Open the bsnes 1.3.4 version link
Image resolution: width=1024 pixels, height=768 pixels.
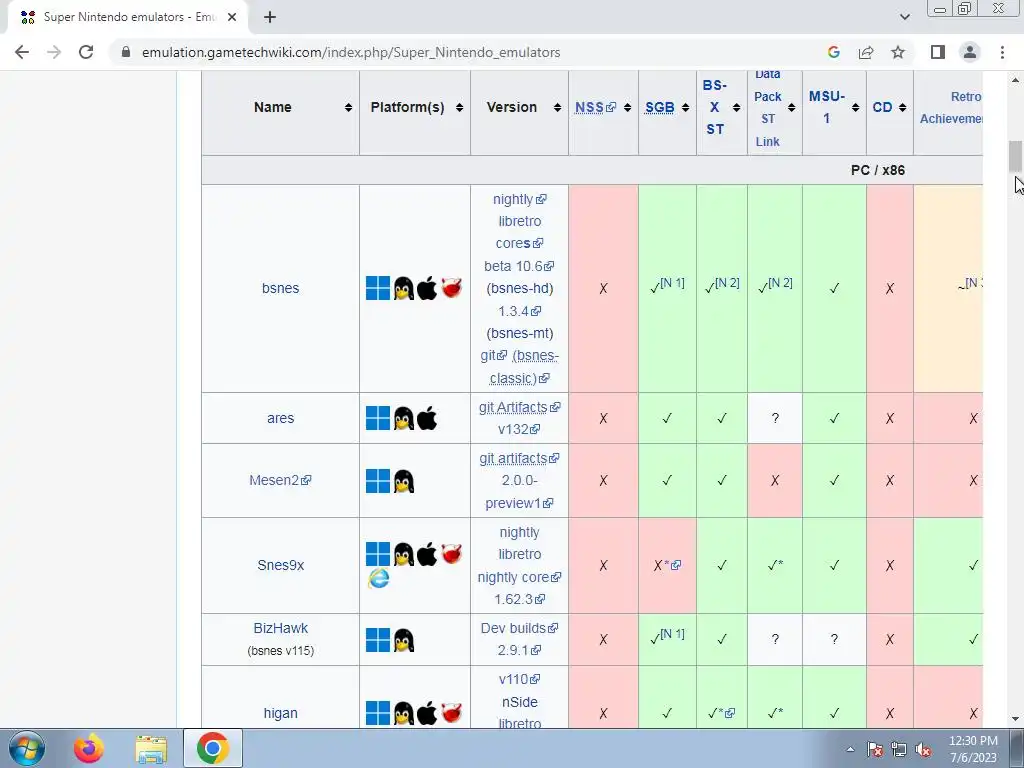tap(519, 311)
